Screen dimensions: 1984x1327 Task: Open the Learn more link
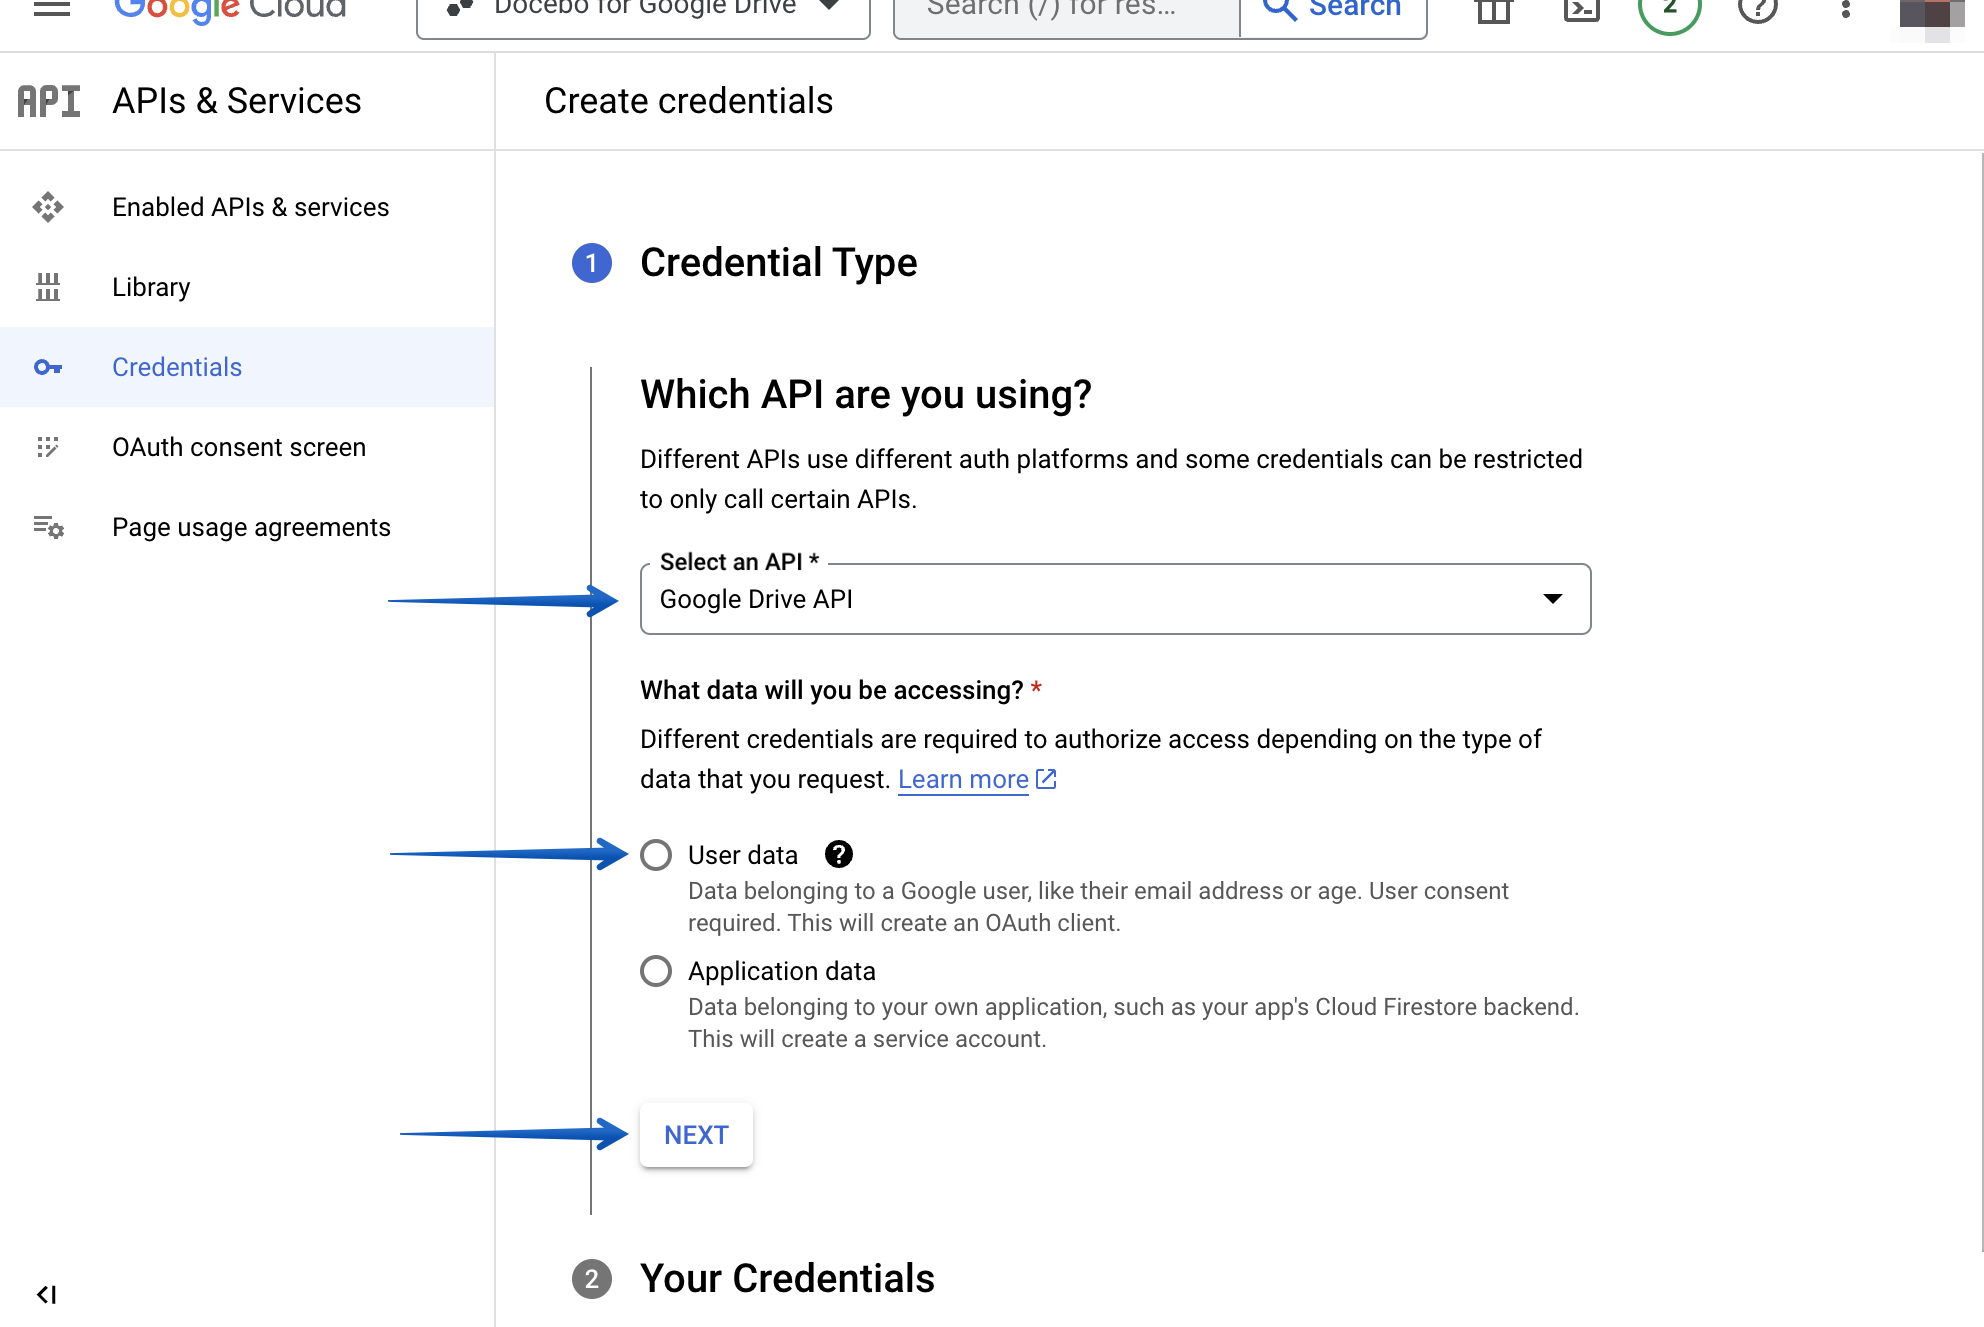coord(963,779)
